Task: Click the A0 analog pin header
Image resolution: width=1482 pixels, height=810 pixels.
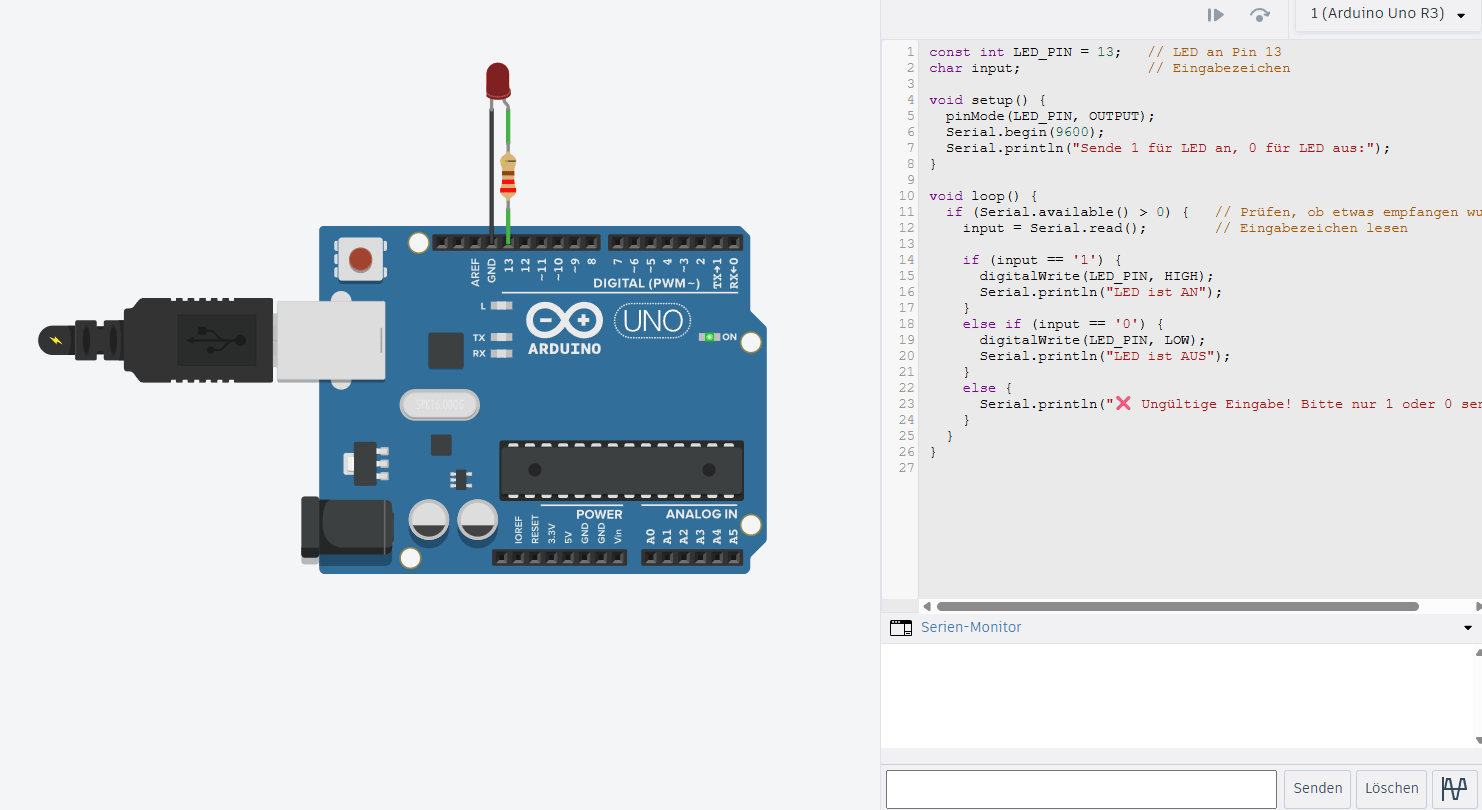Action: pyautogui.click(x=650, y=556)
